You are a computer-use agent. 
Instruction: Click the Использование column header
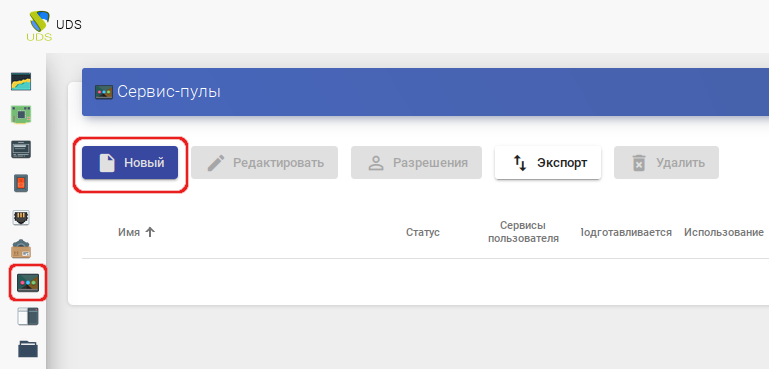tap(723, 232)
